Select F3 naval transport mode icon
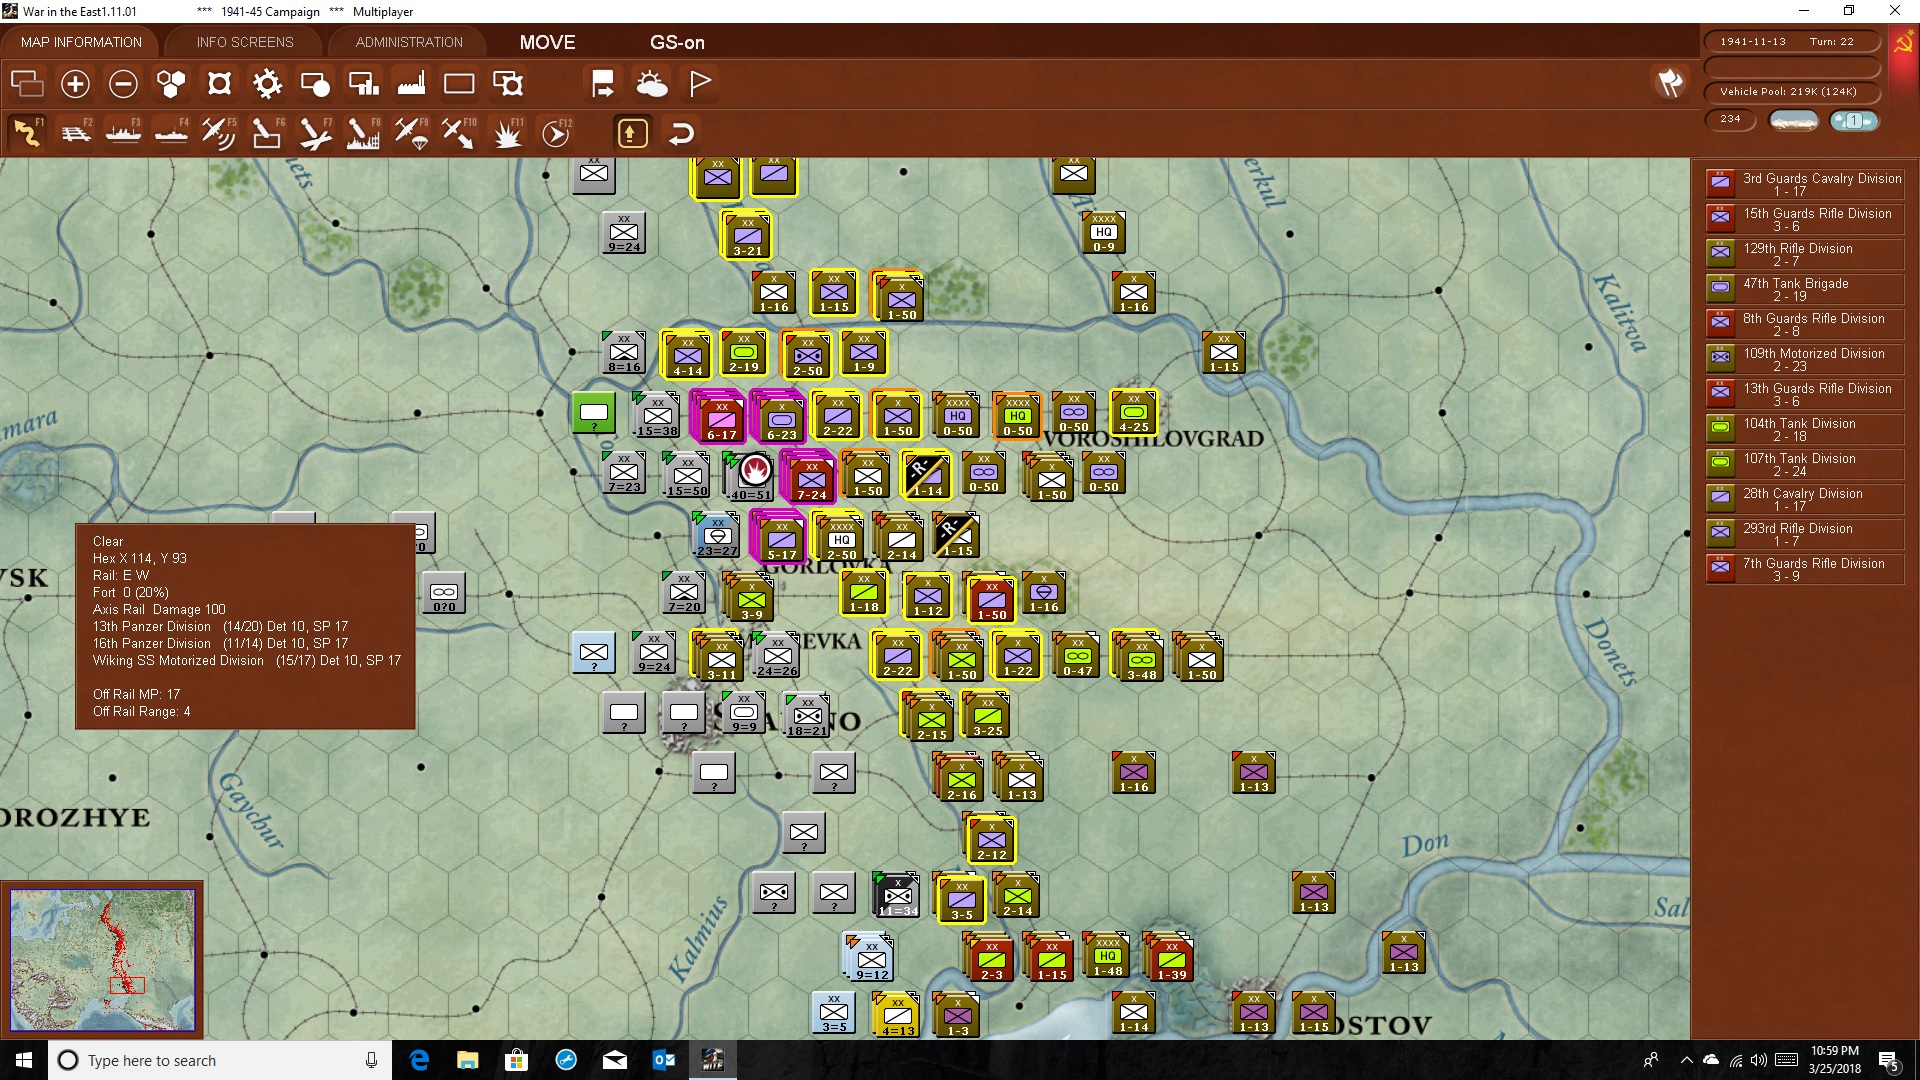This screenshot has height=1080, width=1920. click(123, 133)
